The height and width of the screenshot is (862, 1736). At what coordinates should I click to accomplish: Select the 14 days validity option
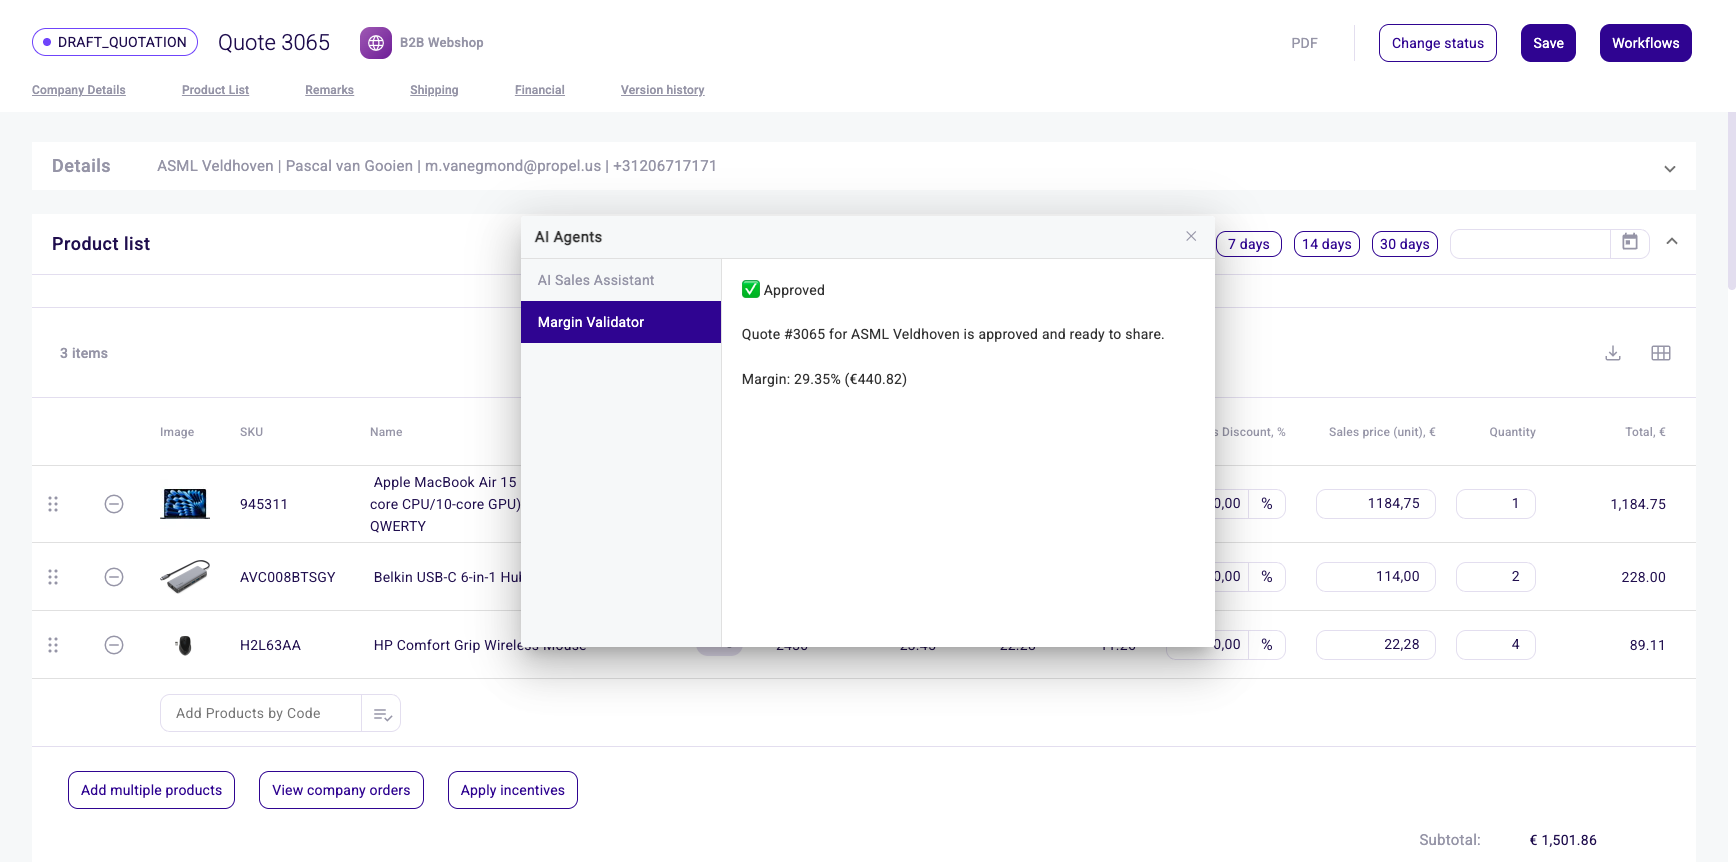pyautogui.click(x=1326, y=244)
